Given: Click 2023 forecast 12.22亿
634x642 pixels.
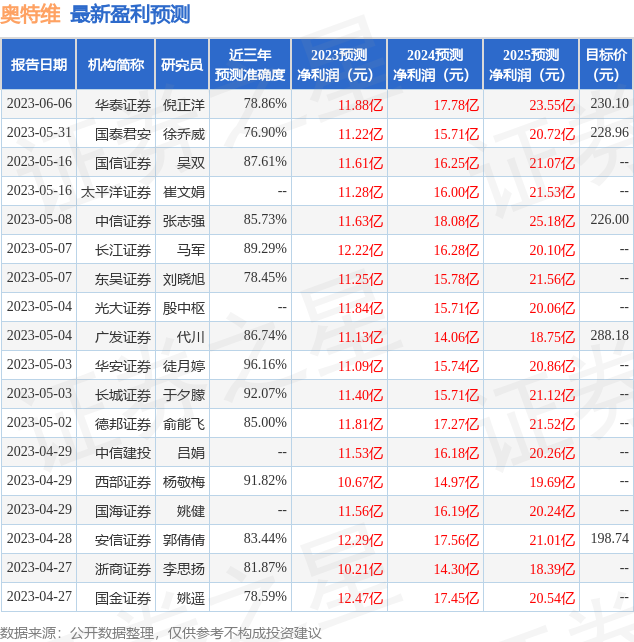Looking at the screenshot, I should [x=360, y=251].
